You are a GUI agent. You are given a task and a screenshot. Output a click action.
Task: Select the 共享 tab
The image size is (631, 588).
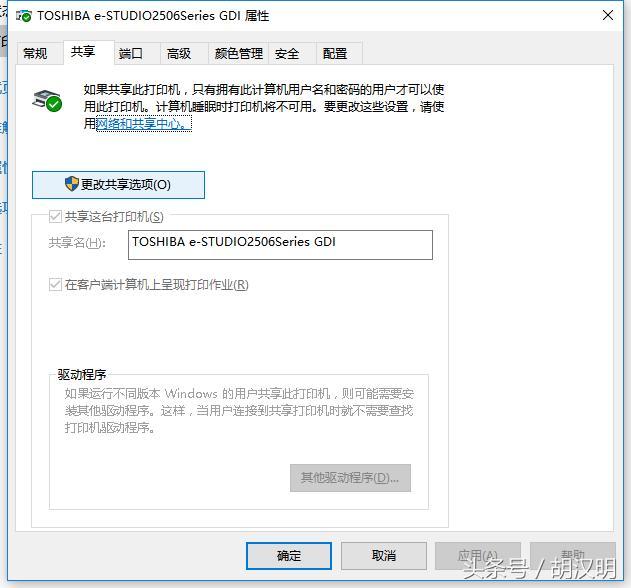coord(89,52)
